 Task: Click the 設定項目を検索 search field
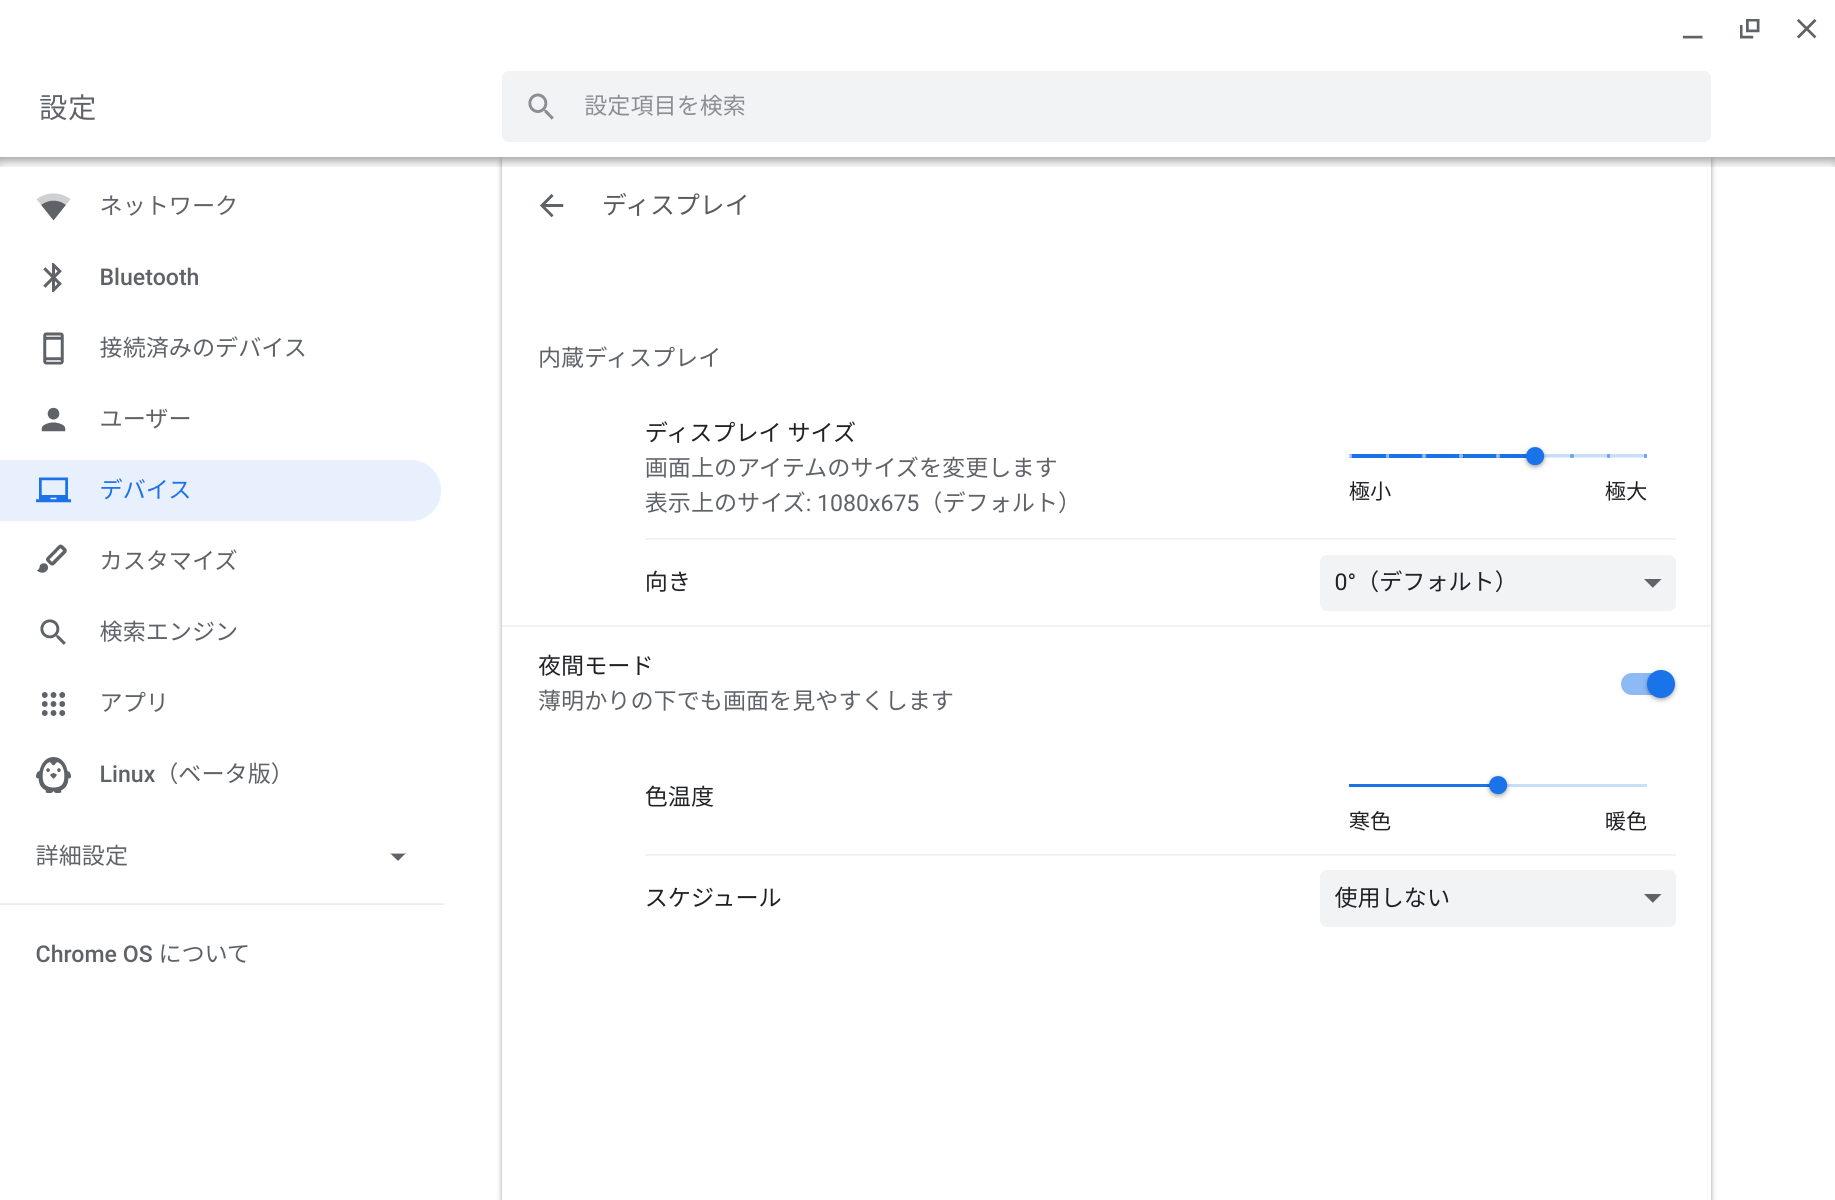click(1105, 106)
